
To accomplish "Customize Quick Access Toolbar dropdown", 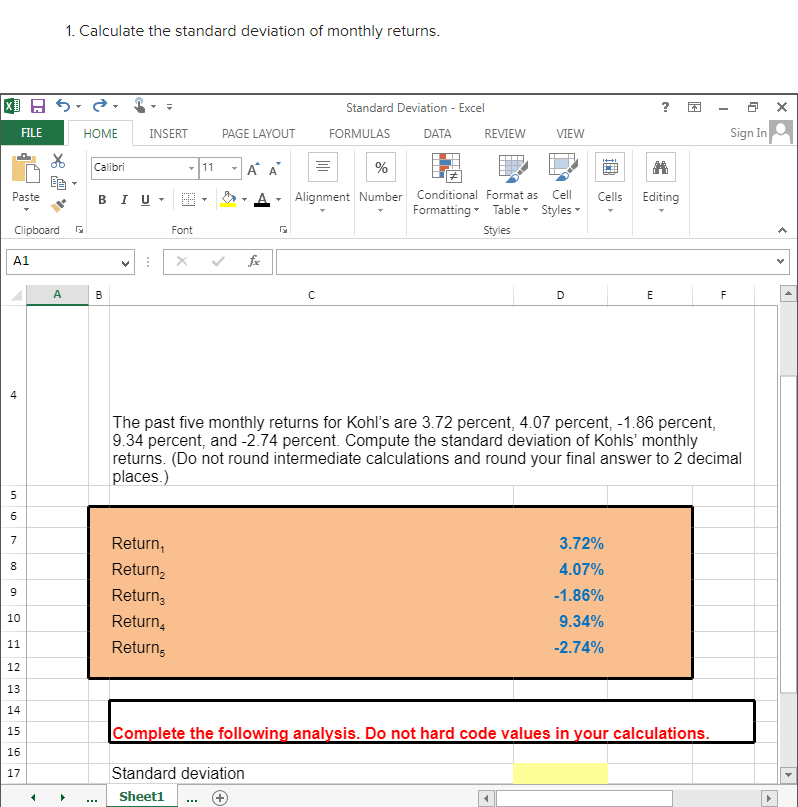I will [x=169, y=107].
